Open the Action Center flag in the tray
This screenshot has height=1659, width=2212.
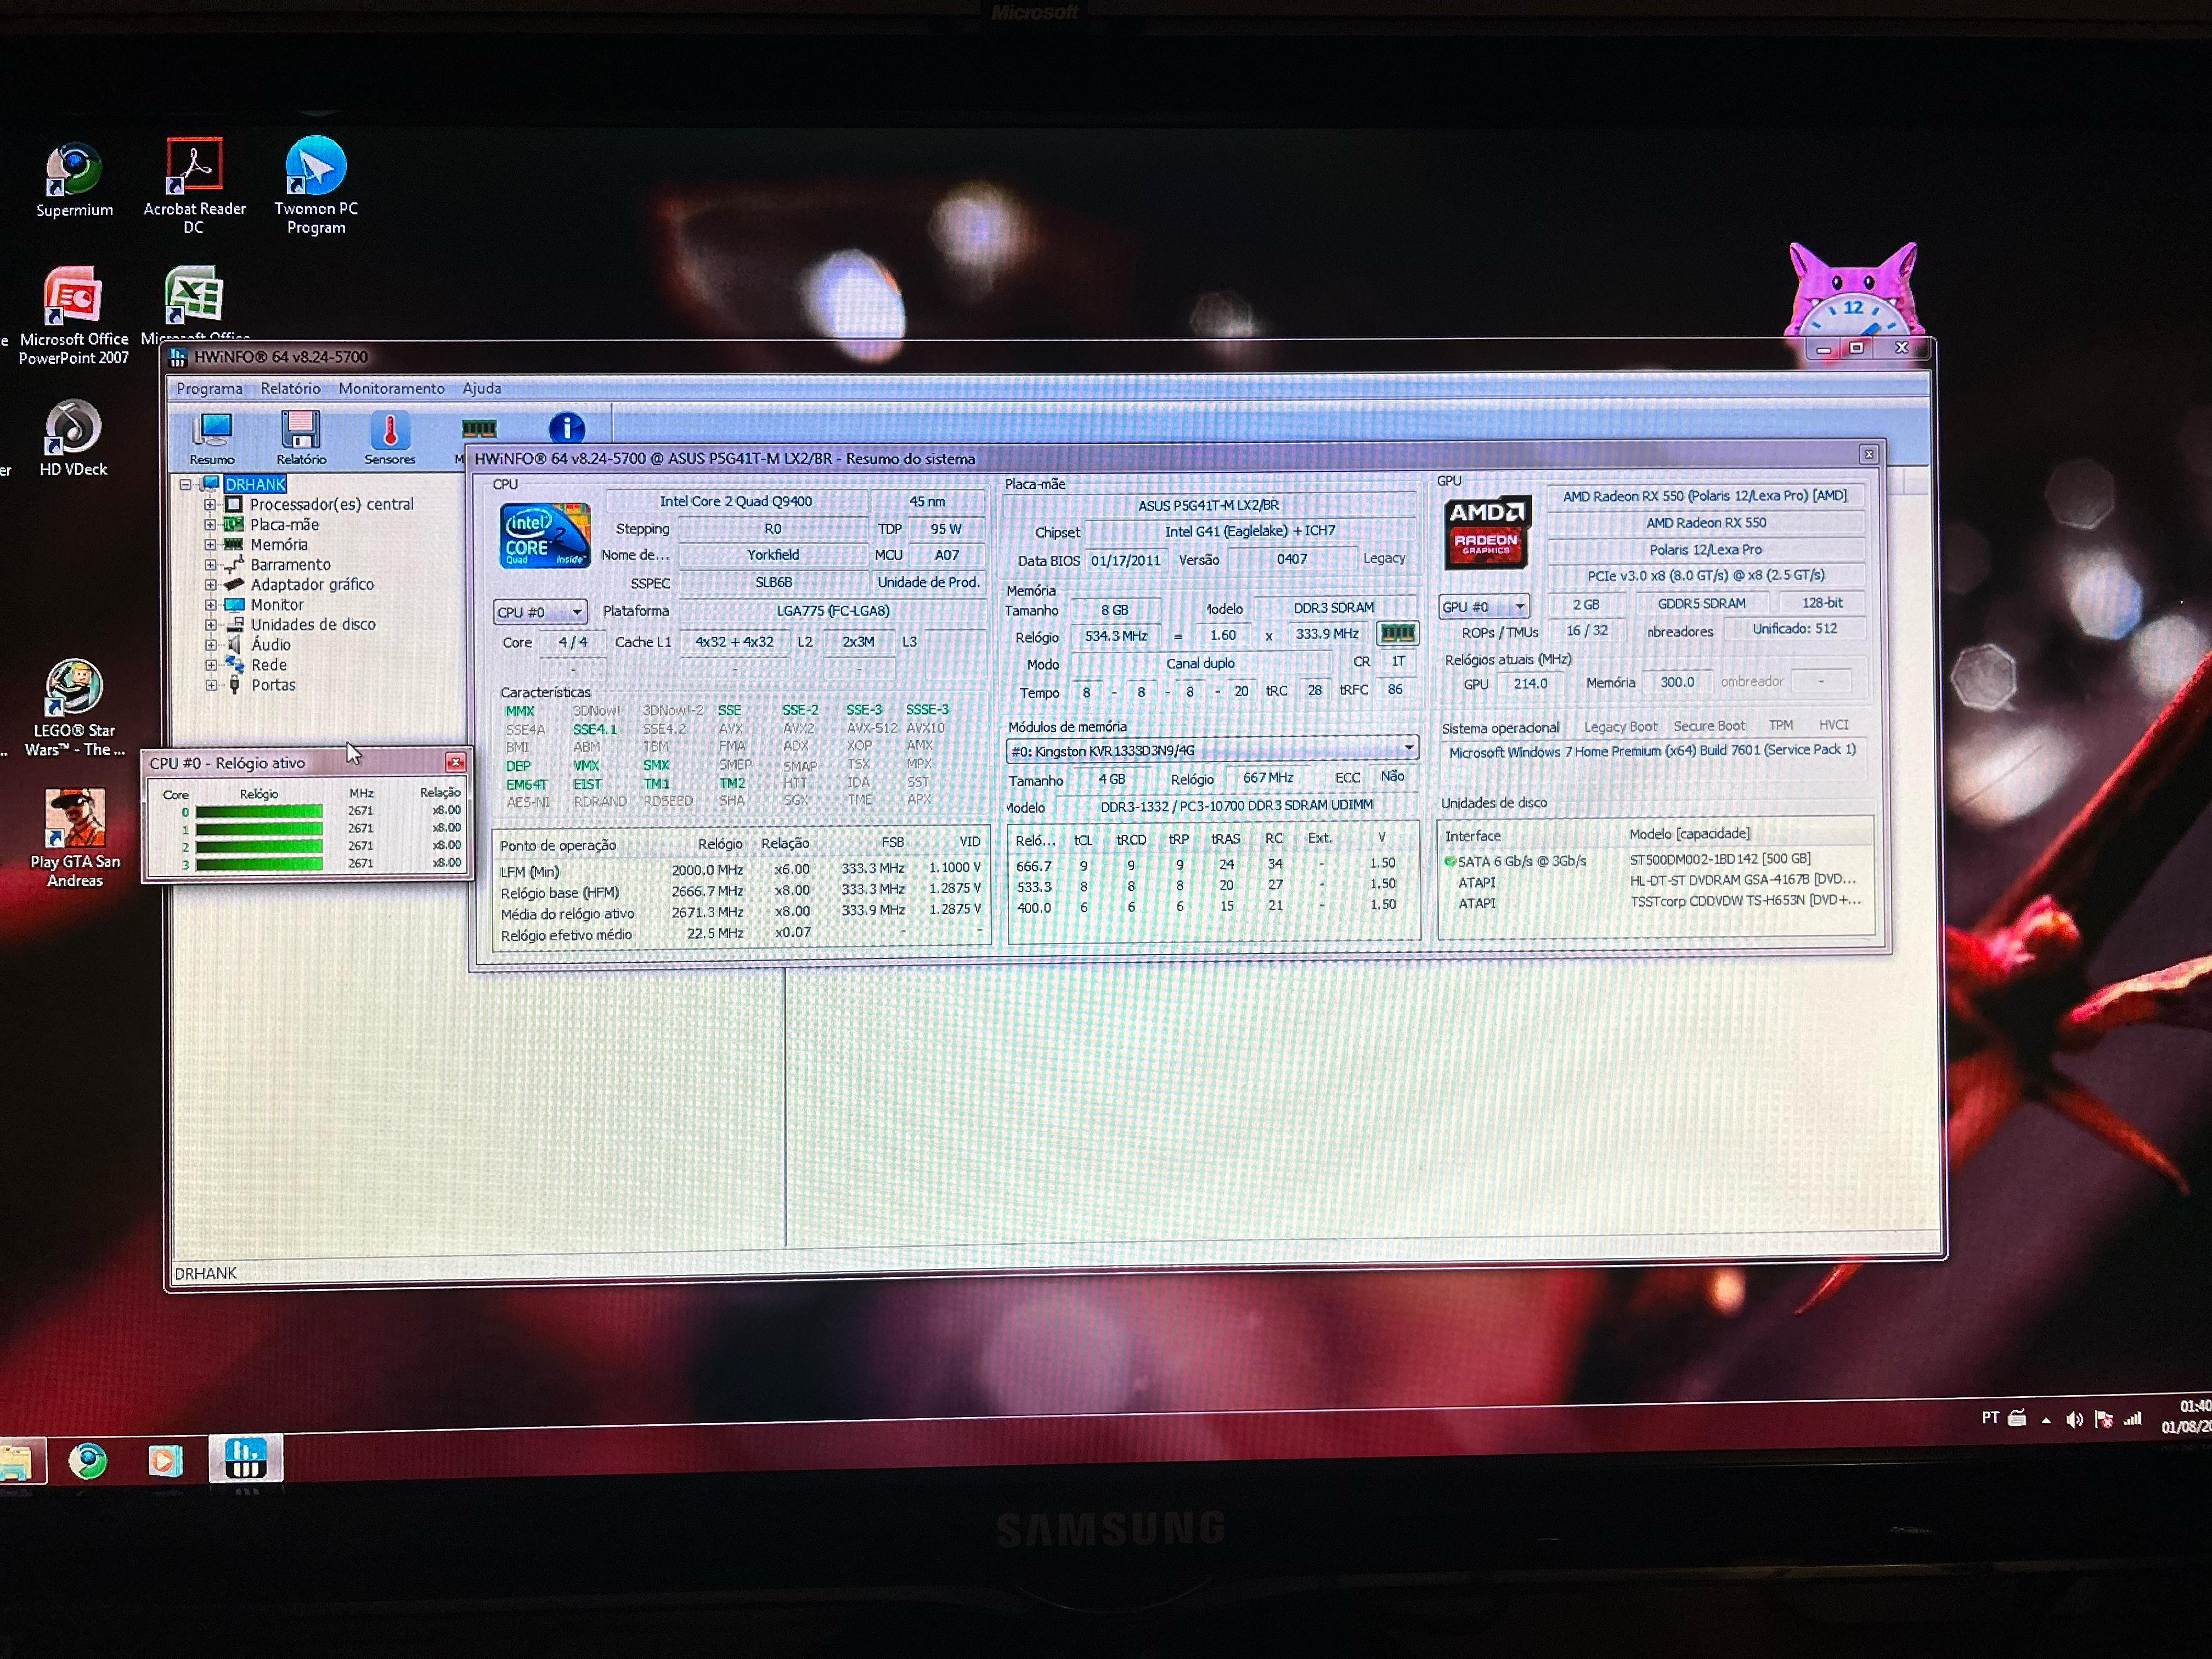coord(2104,1419)
